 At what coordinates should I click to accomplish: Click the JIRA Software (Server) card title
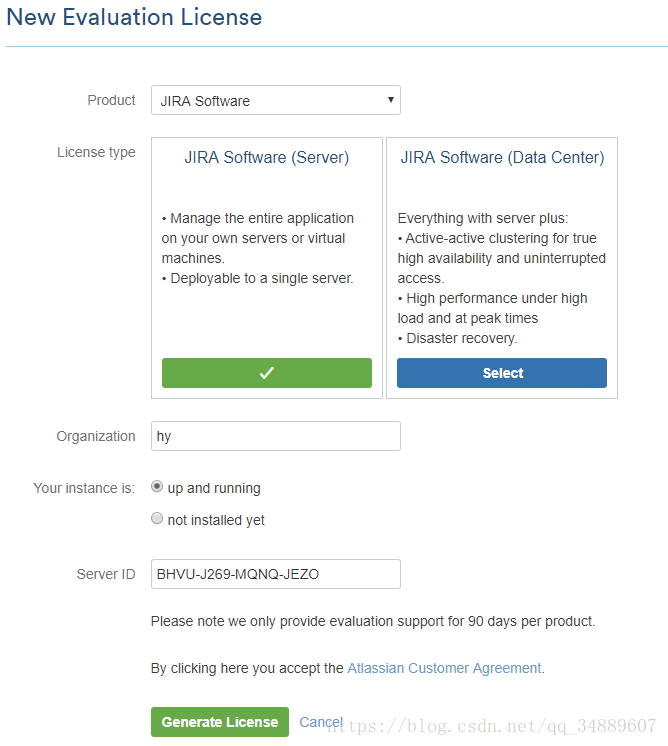[266, 157]
